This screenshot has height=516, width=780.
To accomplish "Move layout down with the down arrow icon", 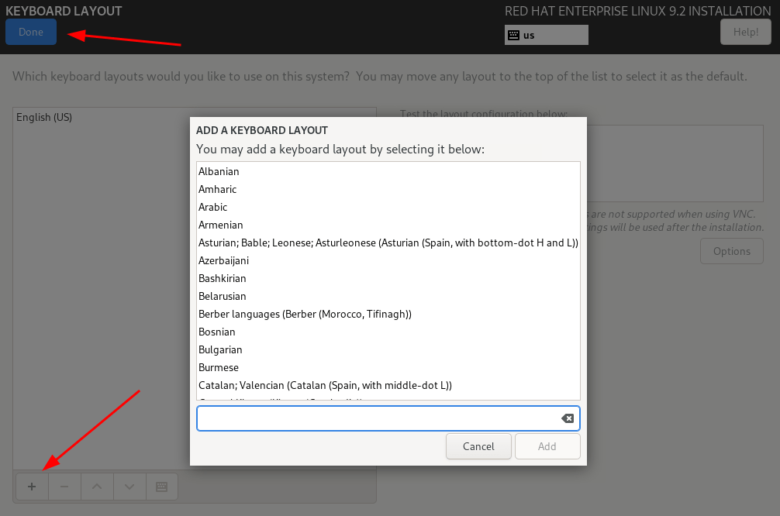I will [129, 487].
